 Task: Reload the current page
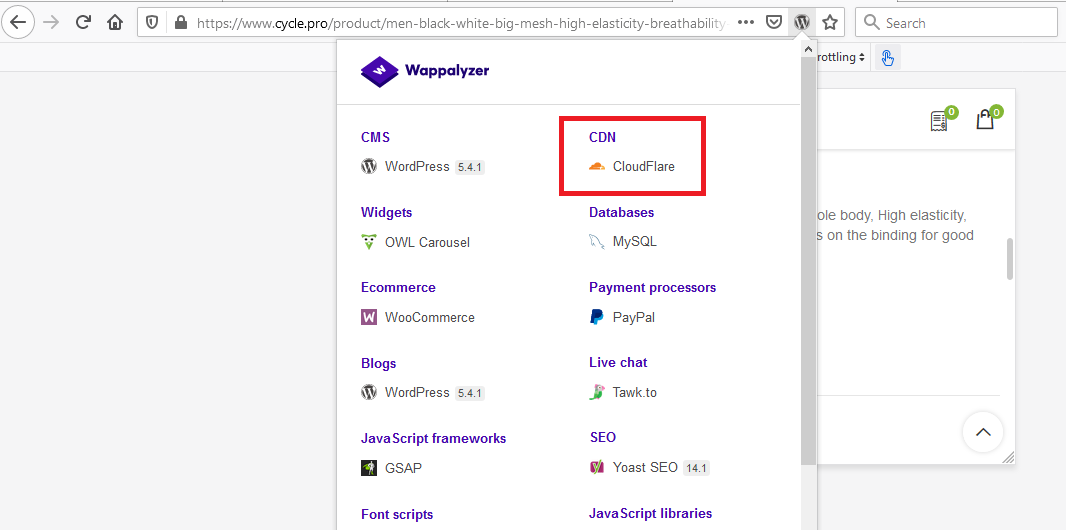pos(83,22)
